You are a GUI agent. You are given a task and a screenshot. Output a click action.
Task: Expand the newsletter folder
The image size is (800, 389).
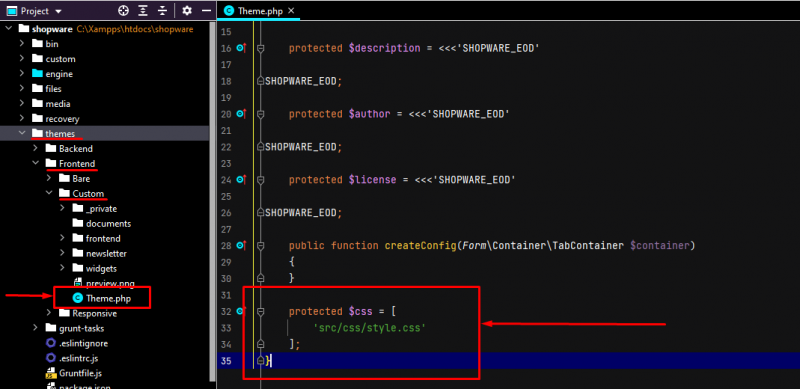pyautogui.click(x=62, y=253)
